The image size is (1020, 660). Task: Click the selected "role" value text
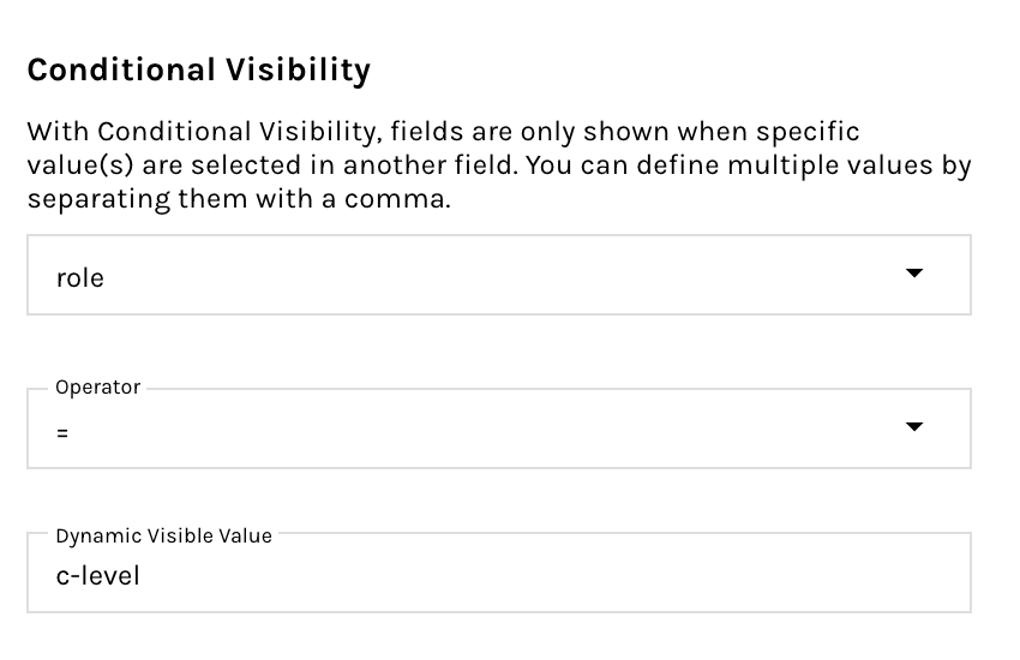(x=80, y=278)
